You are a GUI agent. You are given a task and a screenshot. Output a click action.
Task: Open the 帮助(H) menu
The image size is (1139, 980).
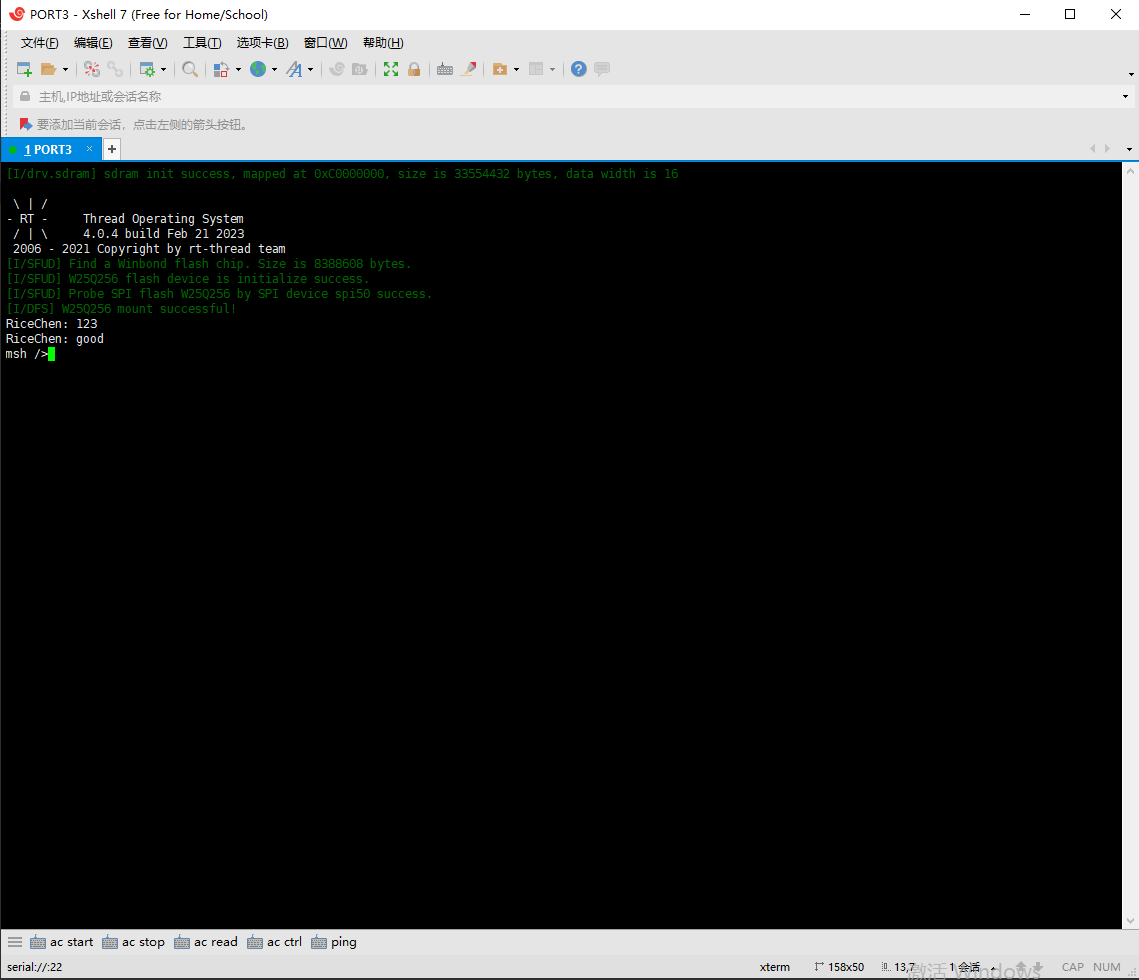pyautogui.click(x=383, y=43)
